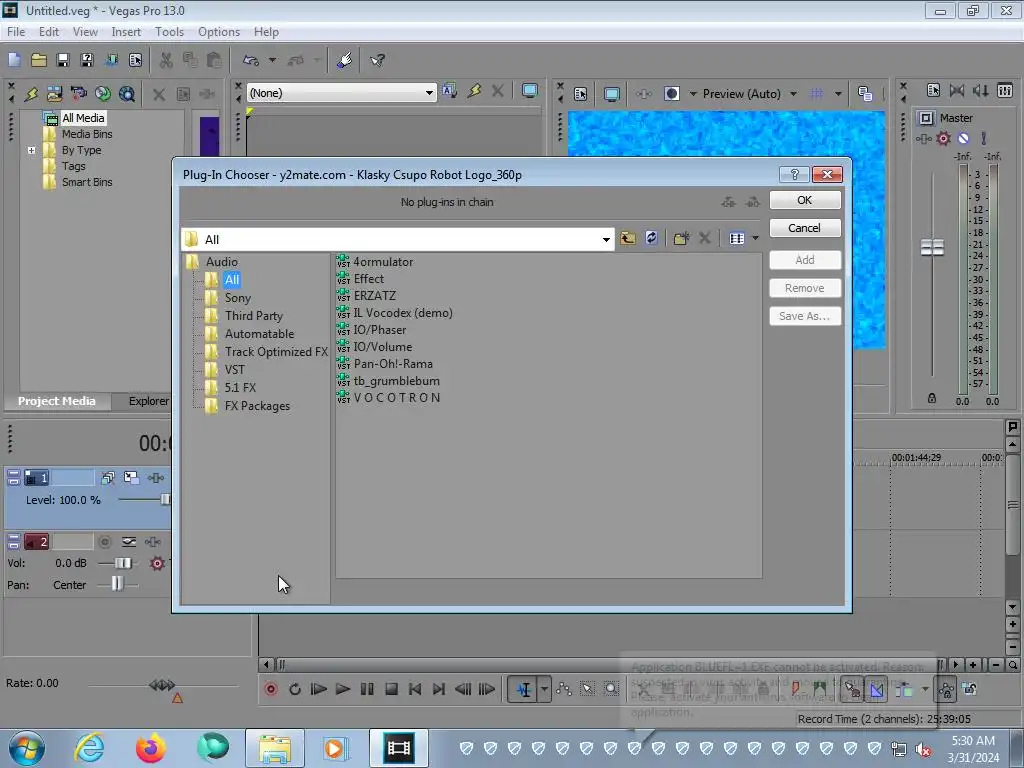
Task: Open the Overlays dropdown arrow in preview
Action: (838, 94)
